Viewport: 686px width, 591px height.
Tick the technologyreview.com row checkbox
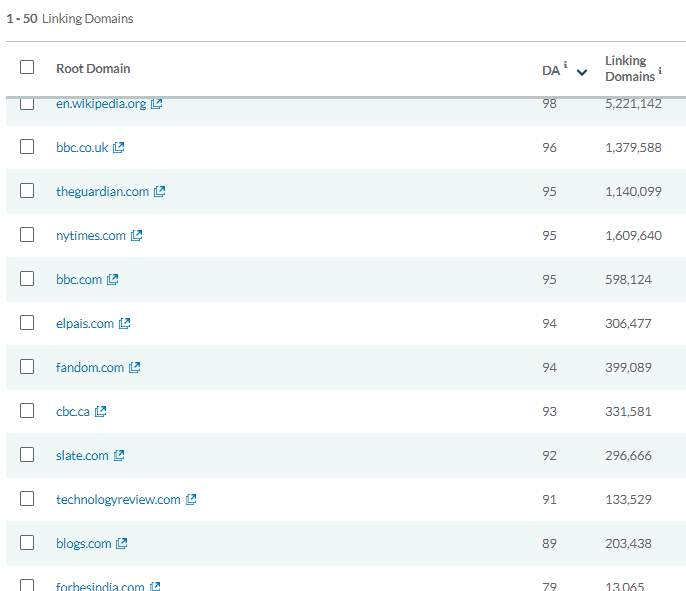tap(27, 498)
